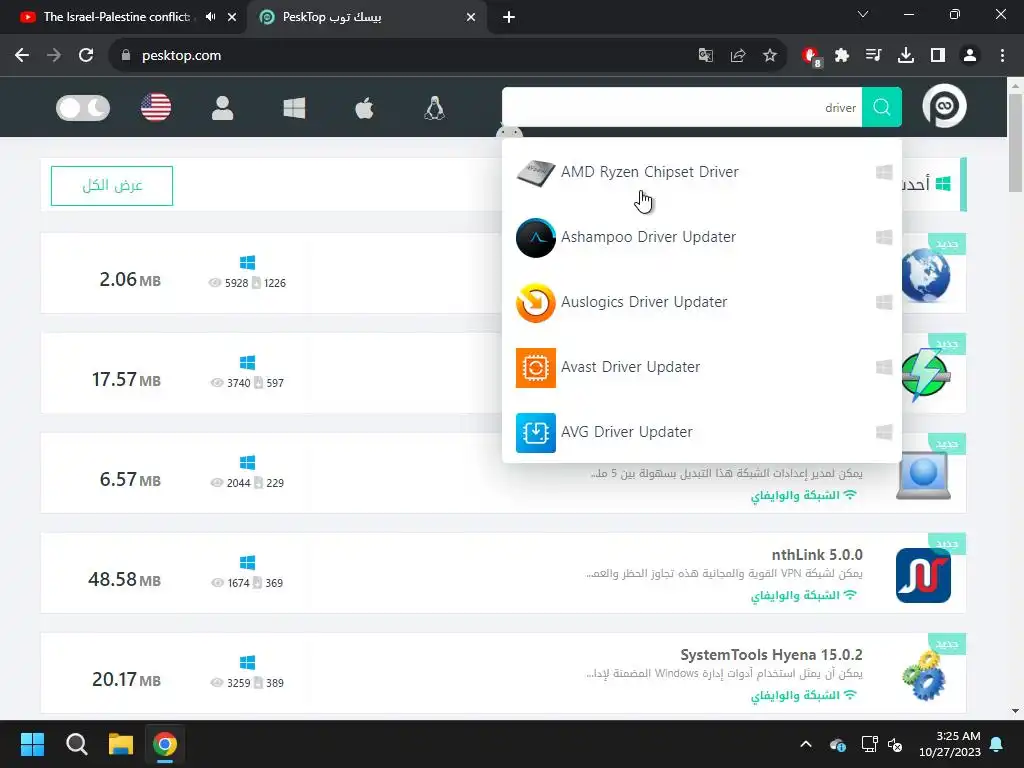The image size is (1024, 768).
Task: Translate this page icon in address bar
Action: coord(705,56)
